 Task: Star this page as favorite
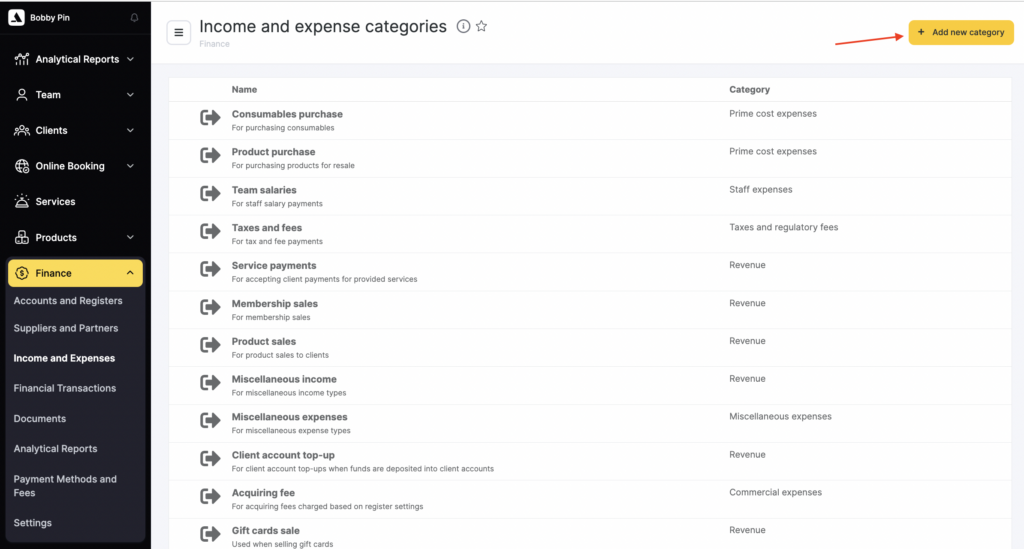[x=481, y=27]
